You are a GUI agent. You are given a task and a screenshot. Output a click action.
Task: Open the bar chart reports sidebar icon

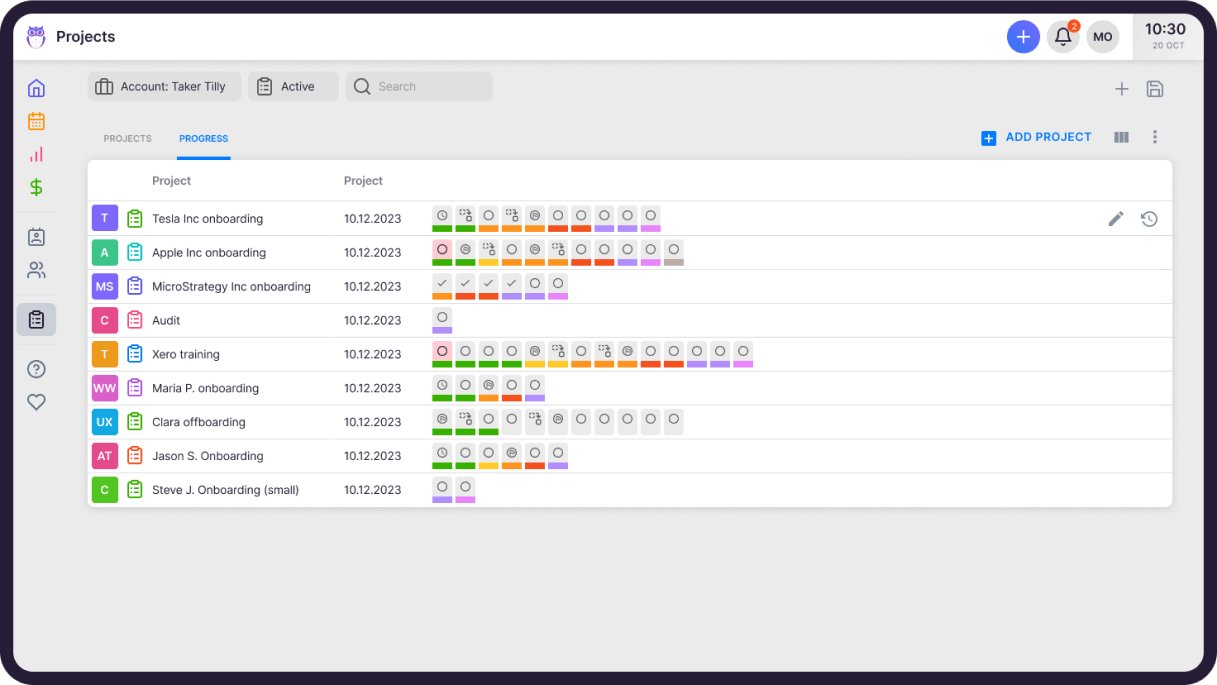(x=36, y=154)
